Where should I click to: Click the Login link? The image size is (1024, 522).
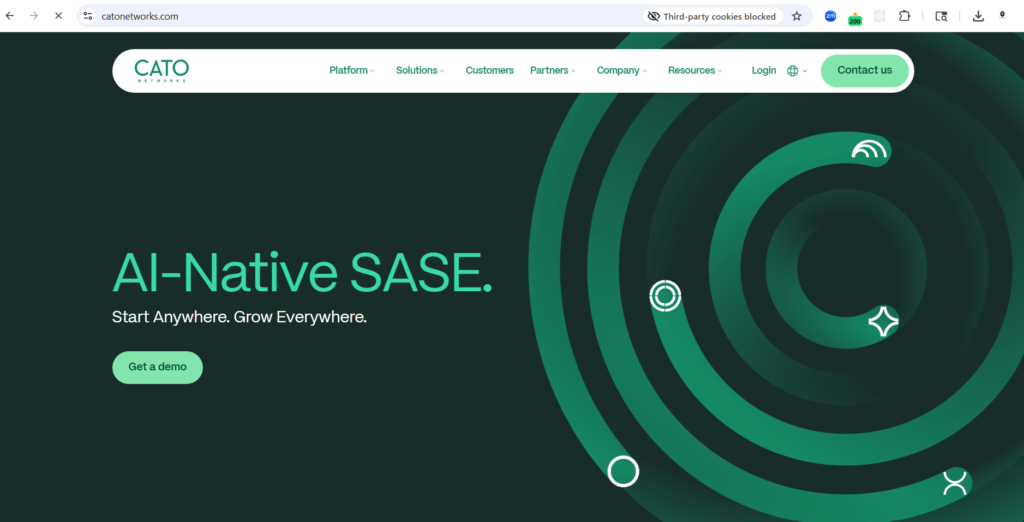764,71
